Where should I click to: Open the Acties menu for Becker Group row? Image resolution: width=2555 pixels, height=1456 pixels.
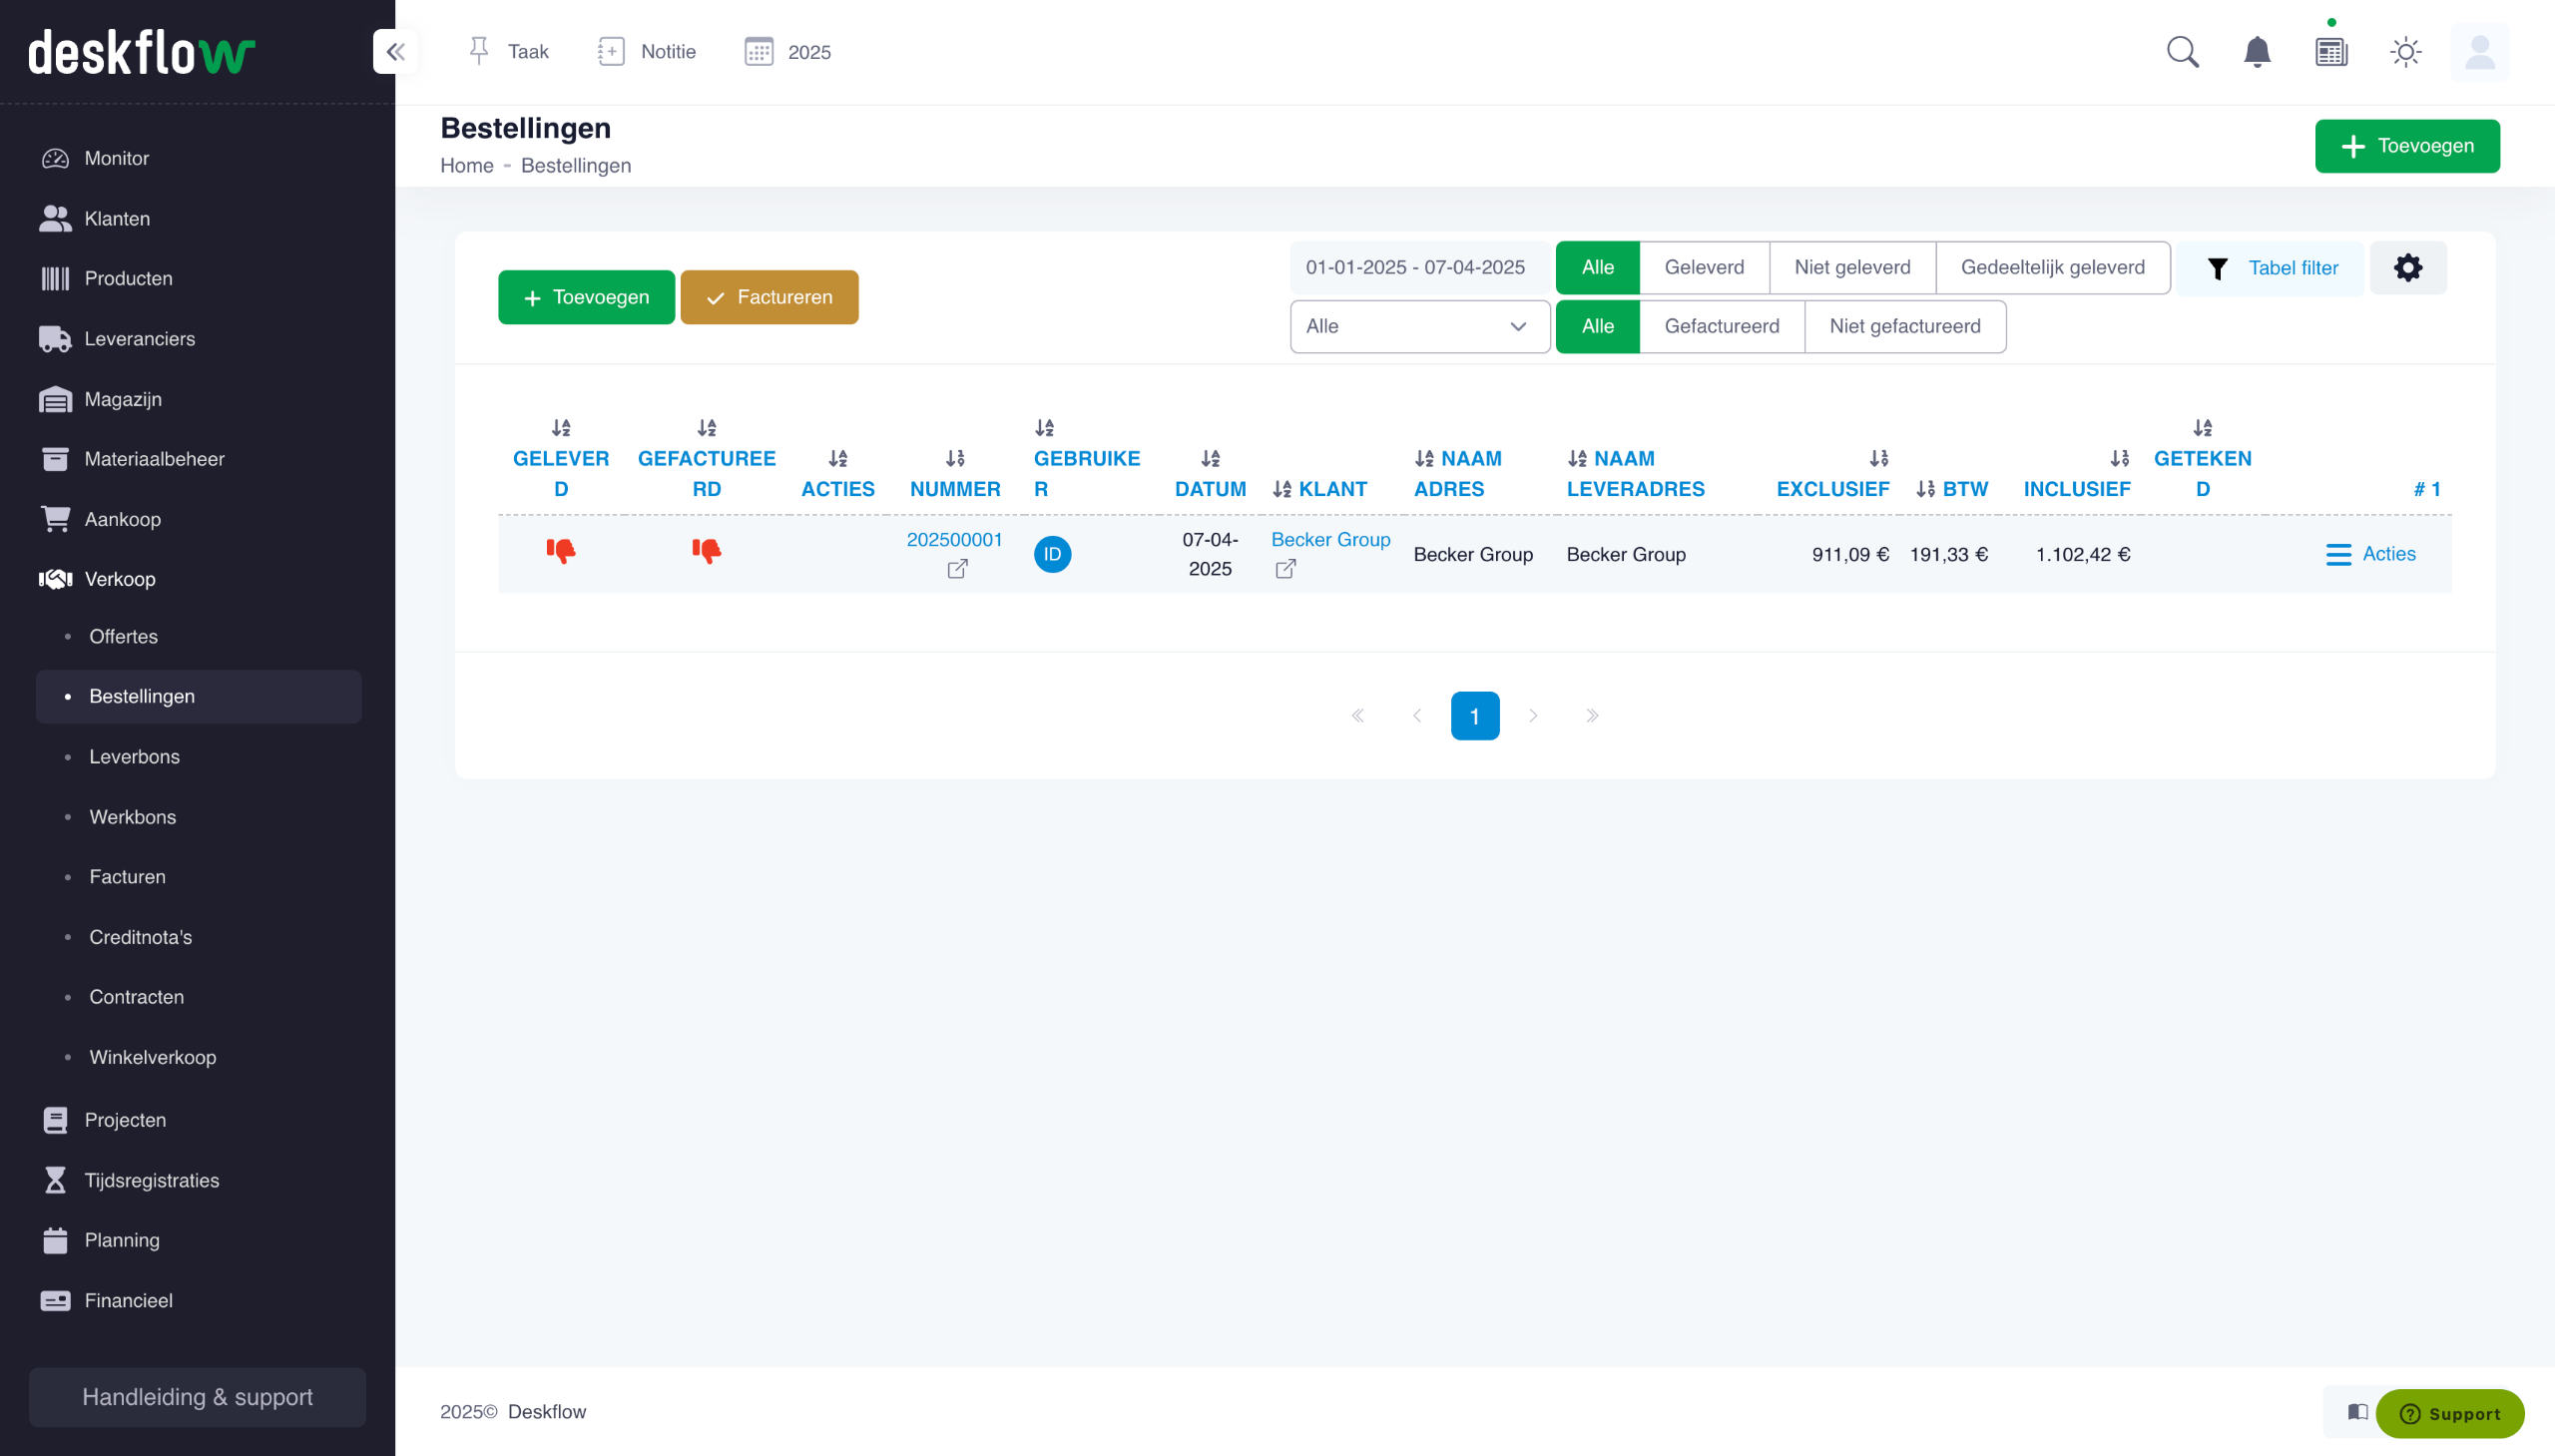pyautogui.click(x=2370, y=554)
